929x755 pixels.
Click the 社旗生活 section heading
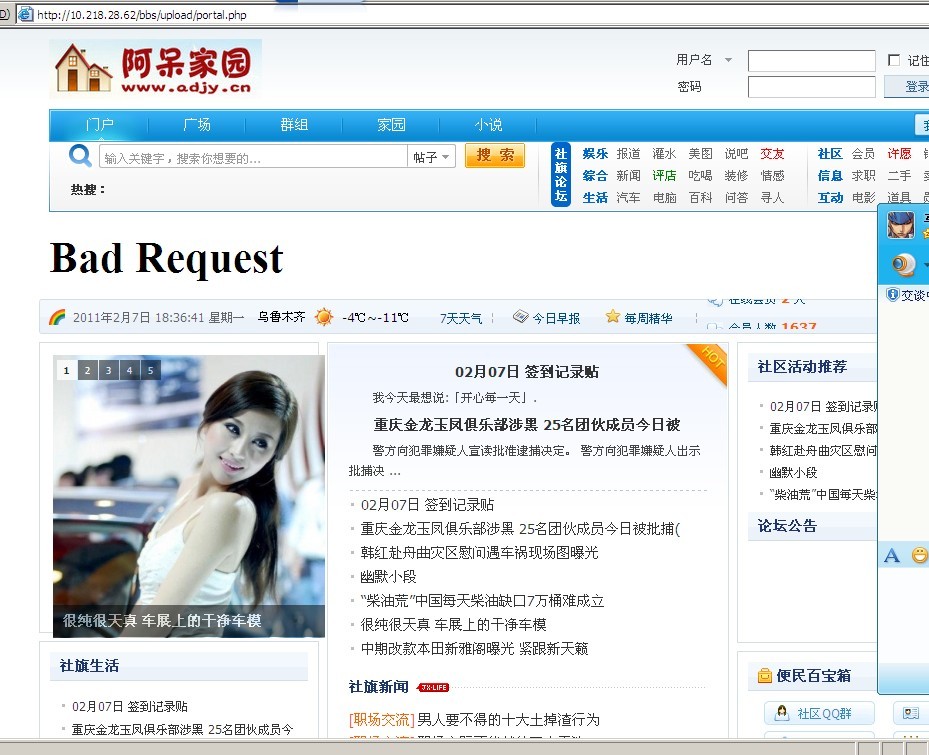pyautogui.click(x=89, y=666)
